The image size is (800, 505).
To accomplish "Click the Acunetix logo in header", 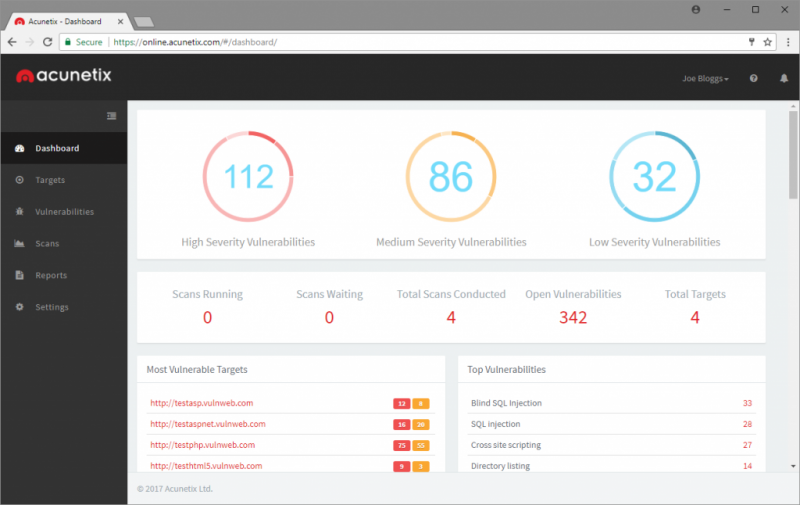I will (x=64, y=75).
